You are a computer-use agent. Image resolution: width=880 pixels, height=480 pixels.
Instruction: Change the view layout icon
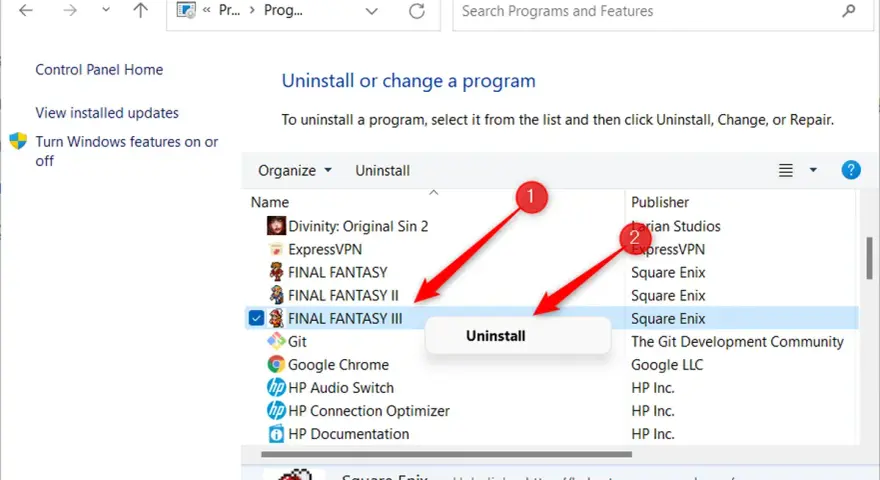click(x=786, y=170)
